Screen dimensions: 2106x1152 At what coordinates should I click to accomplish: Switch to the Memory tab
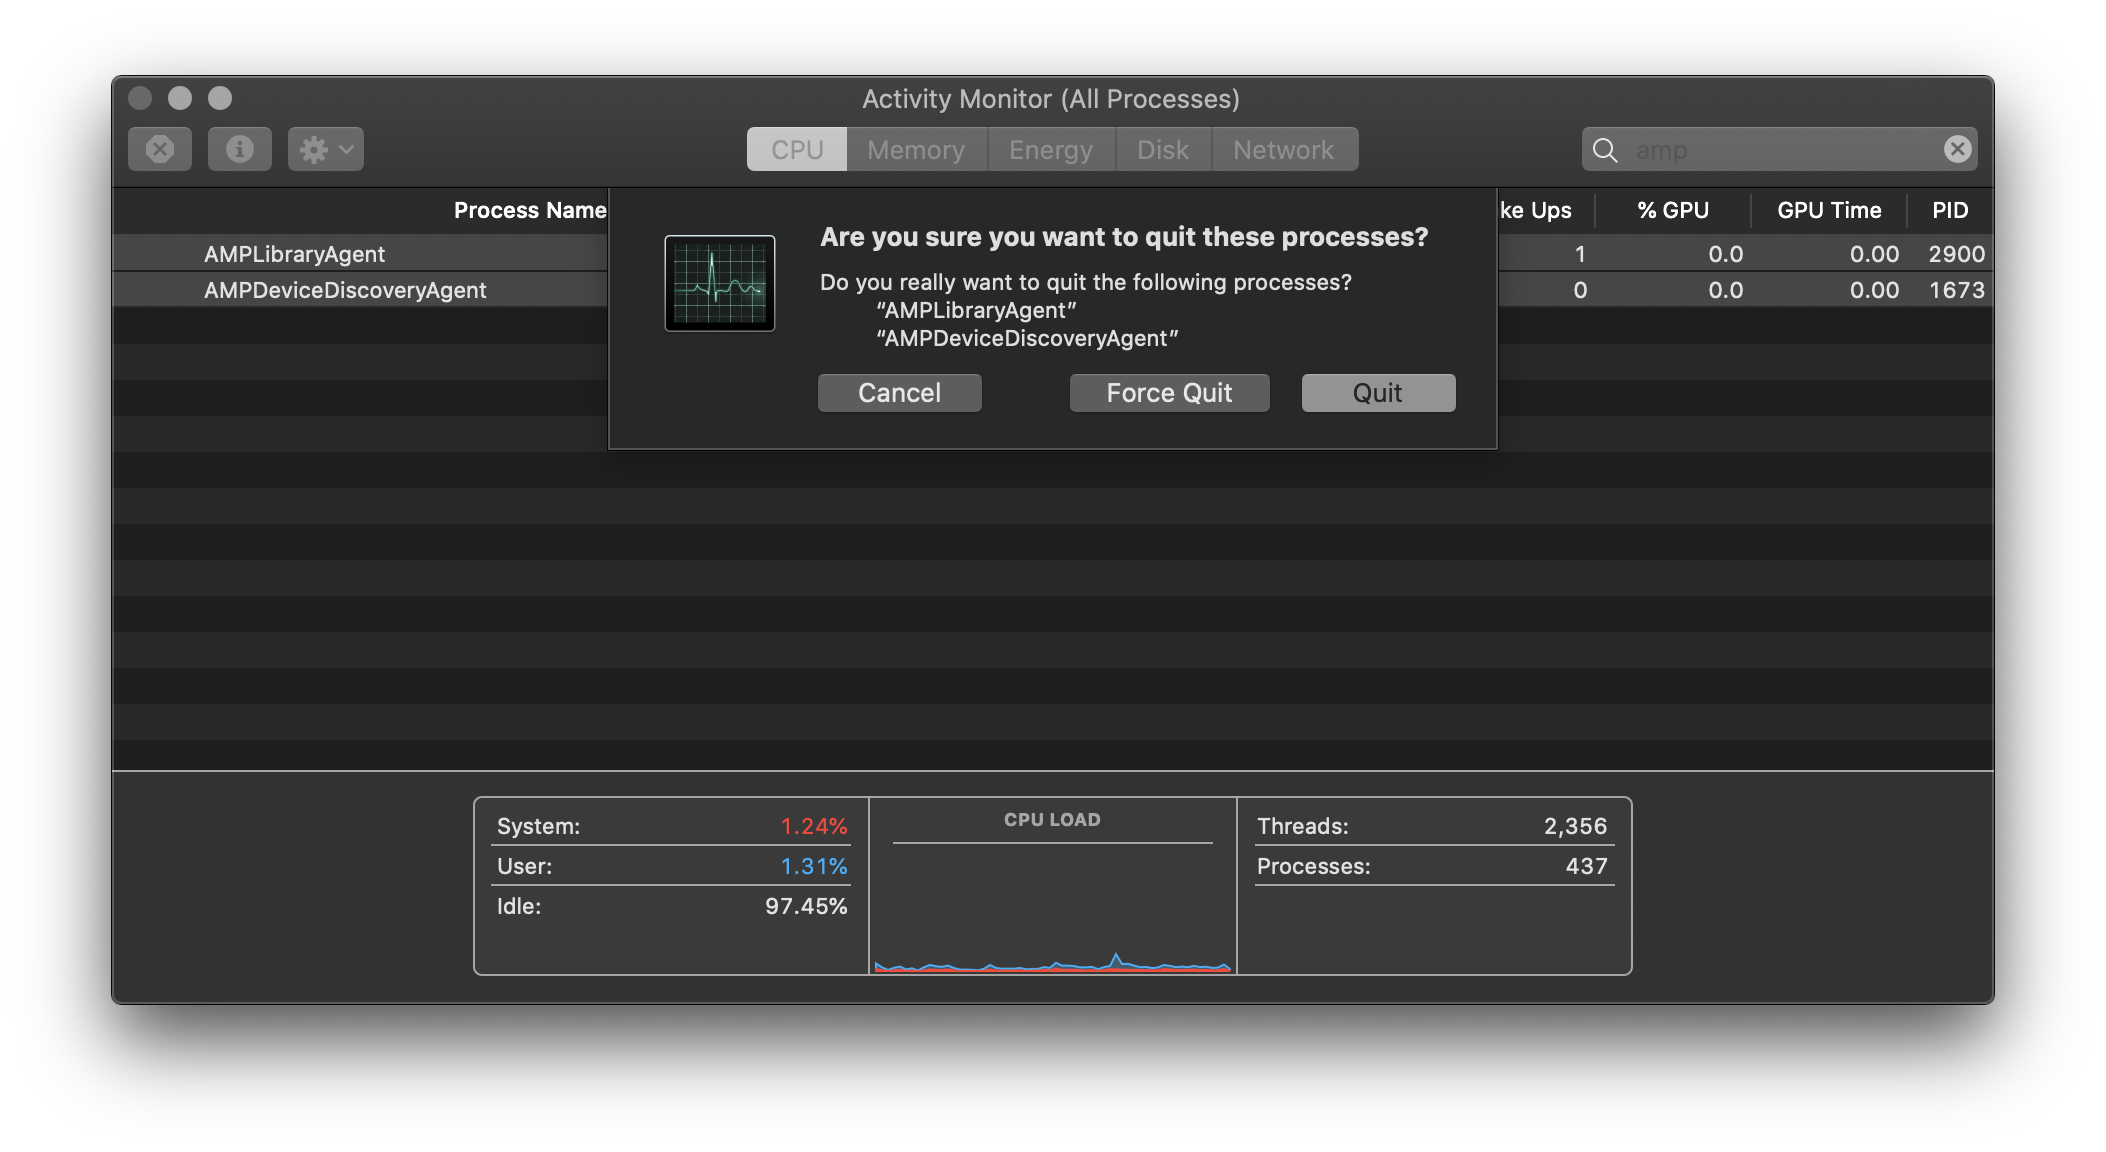click(915, 149)
